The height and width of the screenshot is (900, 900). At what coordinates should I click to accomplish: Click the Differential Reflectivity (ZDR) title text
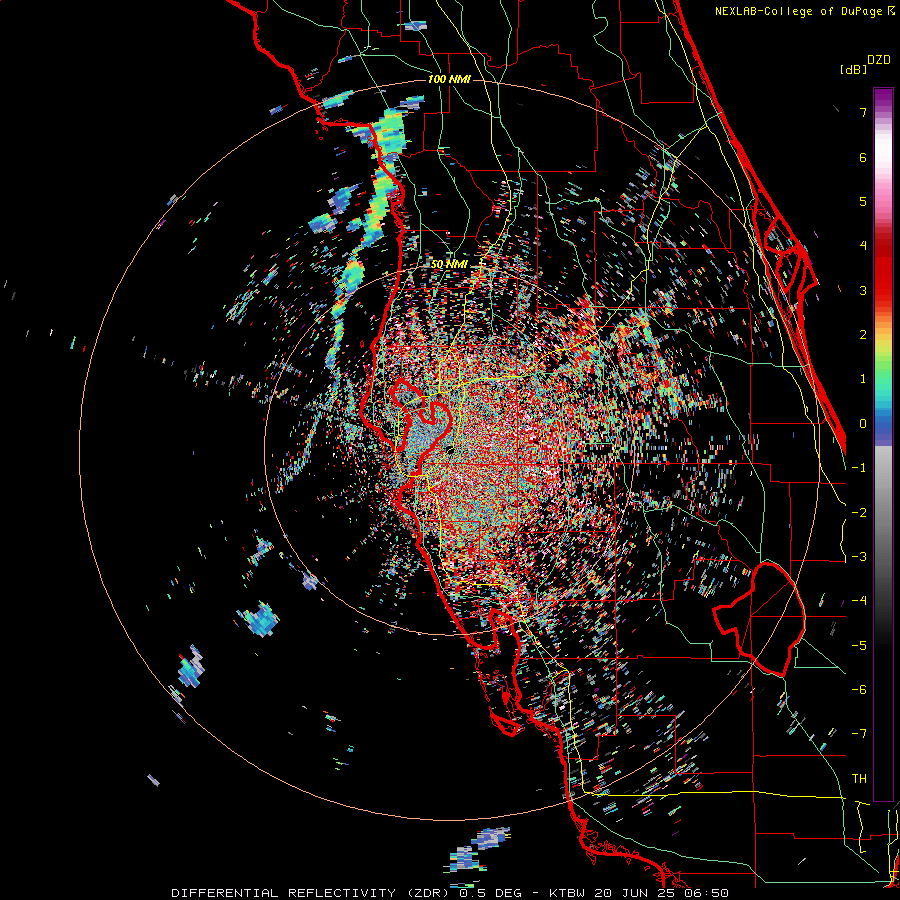(312, 893)
